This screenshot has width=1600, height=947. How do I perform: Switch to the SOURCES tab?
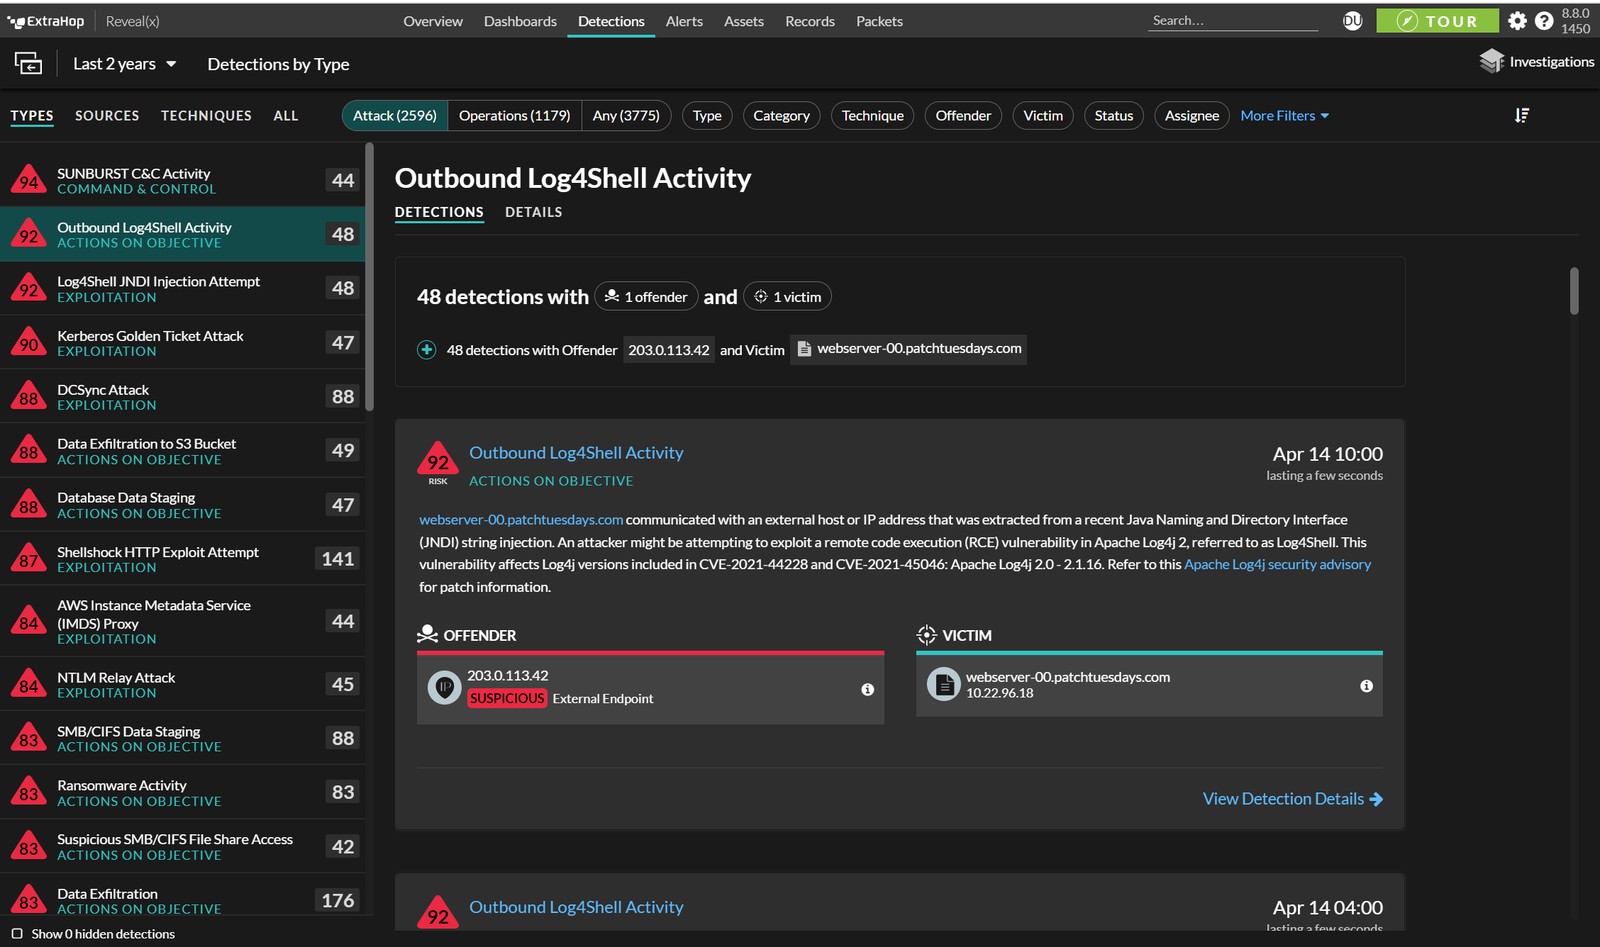[107, 116]
